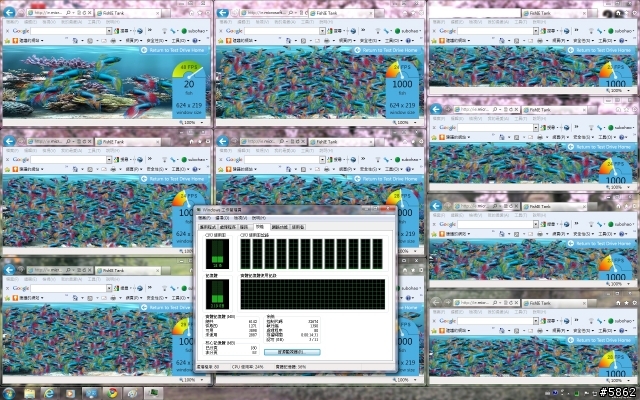Switch to the Networking tab in Task Manager

click(280, 227)
